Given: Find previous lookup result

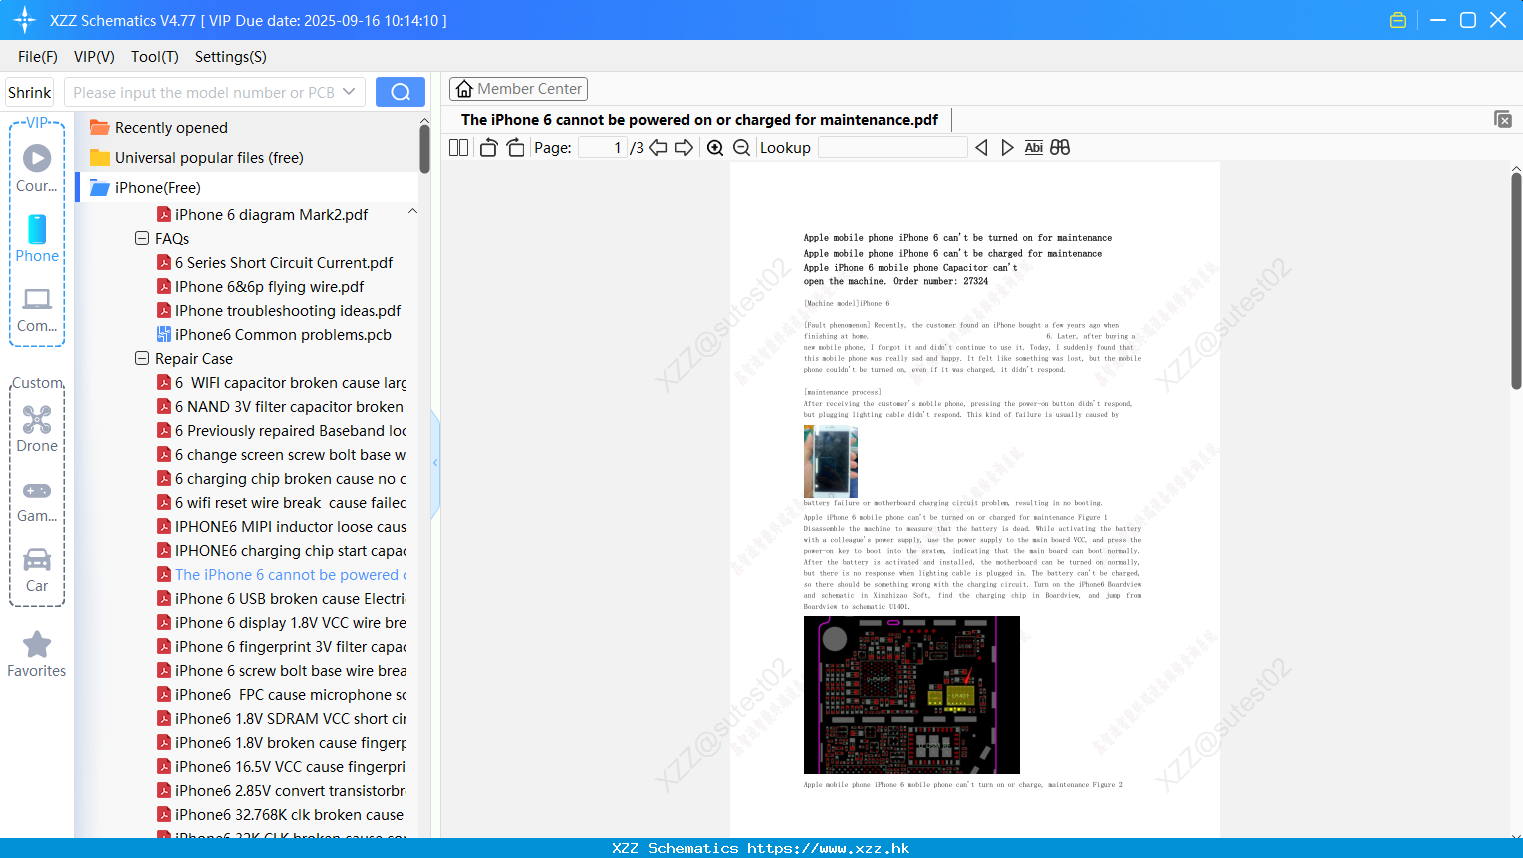Looking at the screenshot, I should click(981, 148).
